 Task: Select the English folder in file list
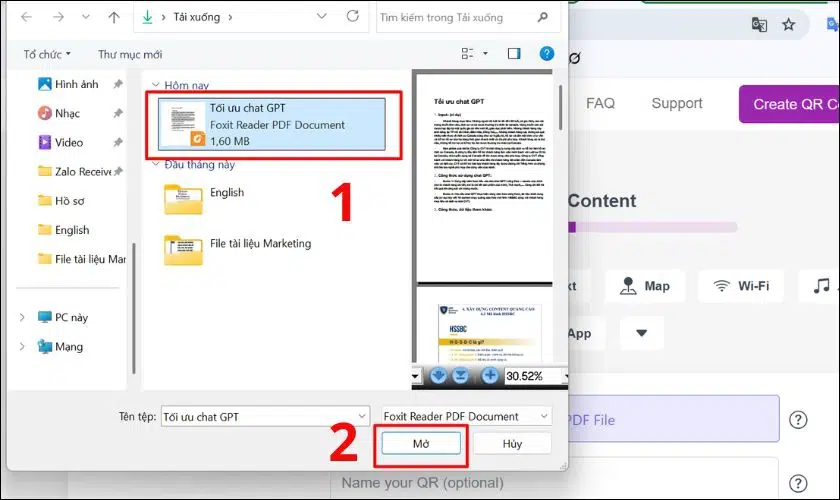click(x=204, y=199)
